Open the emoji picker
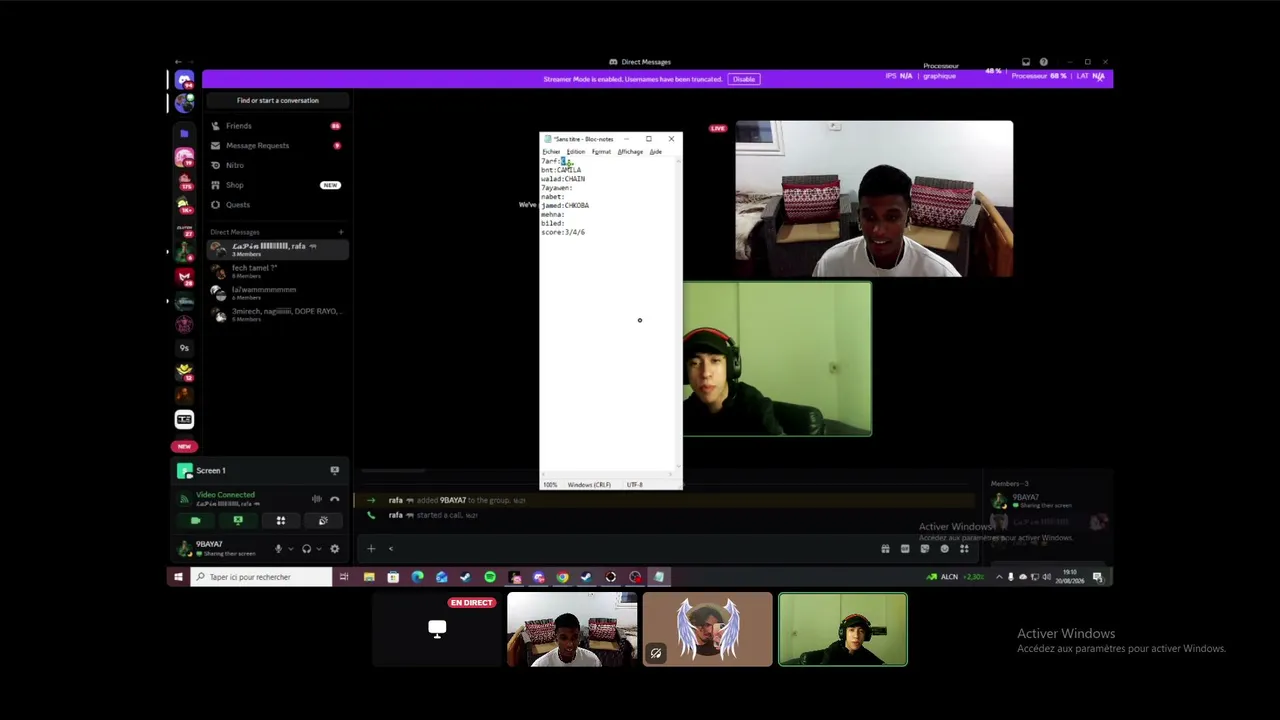The width and height of the screenshot is (1280, 720). [x=945, y=548]
